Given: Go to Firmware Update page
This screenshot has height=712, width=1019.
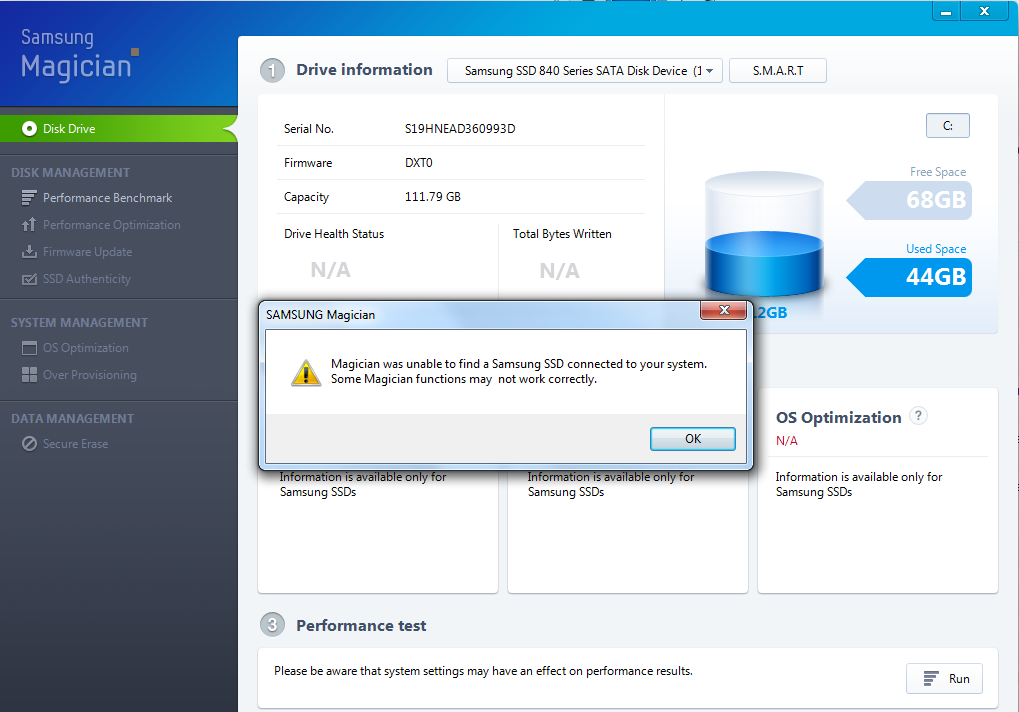Looking at the screenshot, I should (x=88, y=251).
